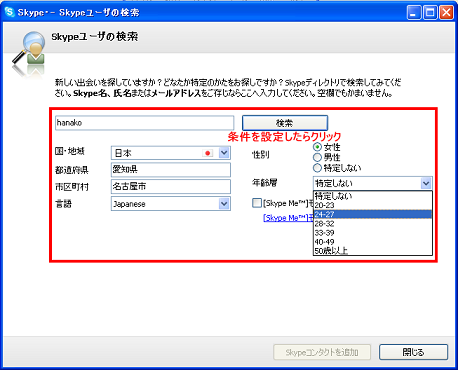Viewport: 458px width, 370px height.
Task: Click the user search magnifier icon
Action: (29, 49)
